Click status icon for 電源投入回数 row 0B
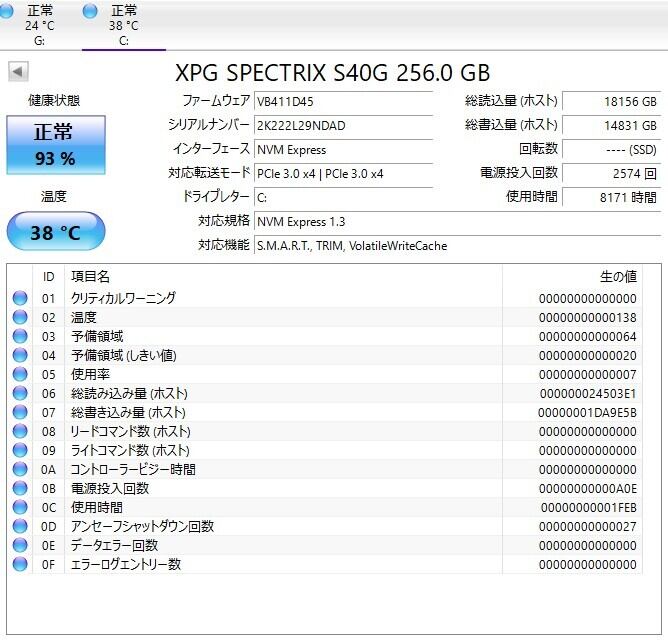Screen dimensions: 668x641 (x=19, y=488)
